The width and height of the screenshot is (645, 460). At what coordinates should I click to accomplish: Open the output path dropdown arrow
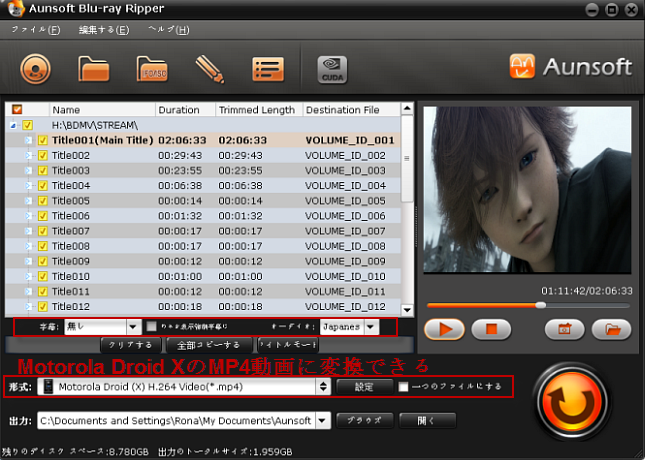click(x=323, y=421)
